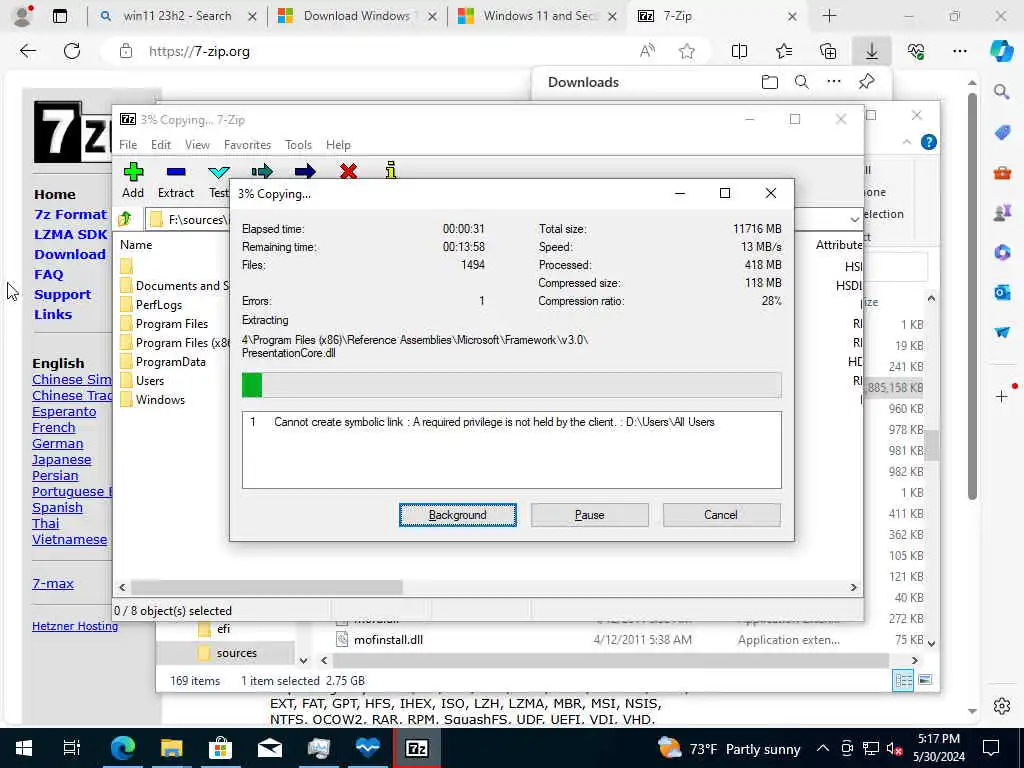Switch to Download Windows tab
Image resolution: width=1024 pixels, height=768 pixels.
pyautogui.click(x=357, y=16)
